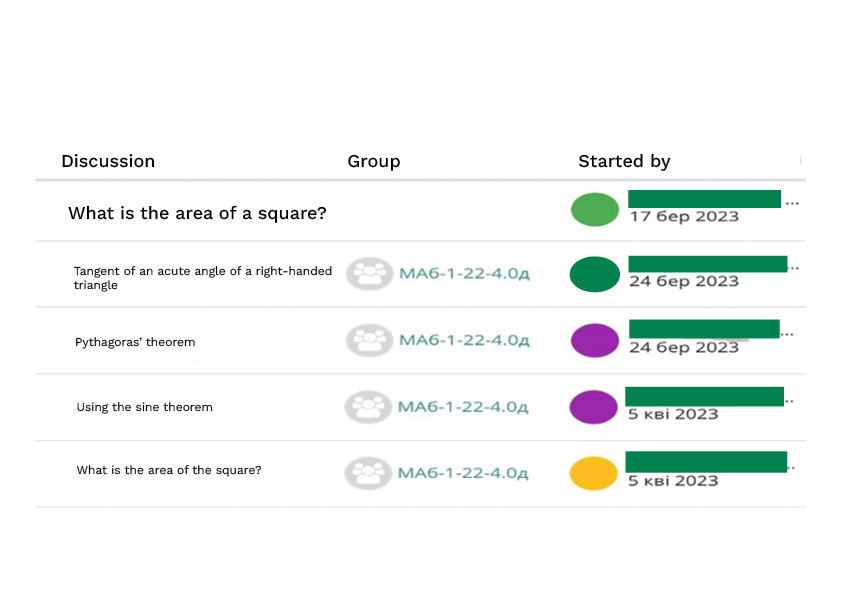Screen dimensions: 842x595
Task: Click group icon in sine theorem row
Action: pyautogui.click(x=368, y=407)
